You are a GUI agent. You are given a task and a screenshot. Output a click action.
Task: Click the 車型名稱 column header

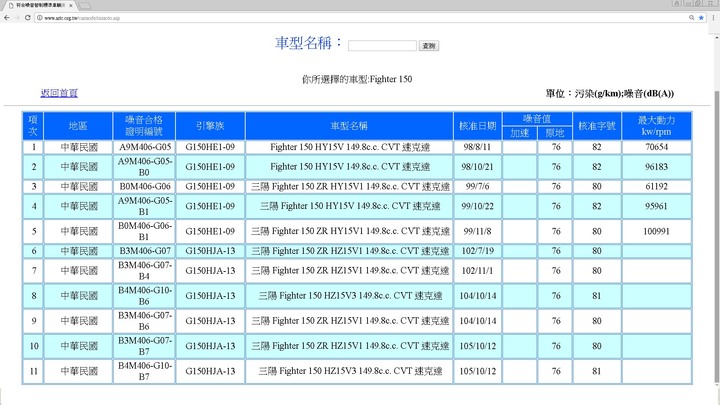(349, 125)
